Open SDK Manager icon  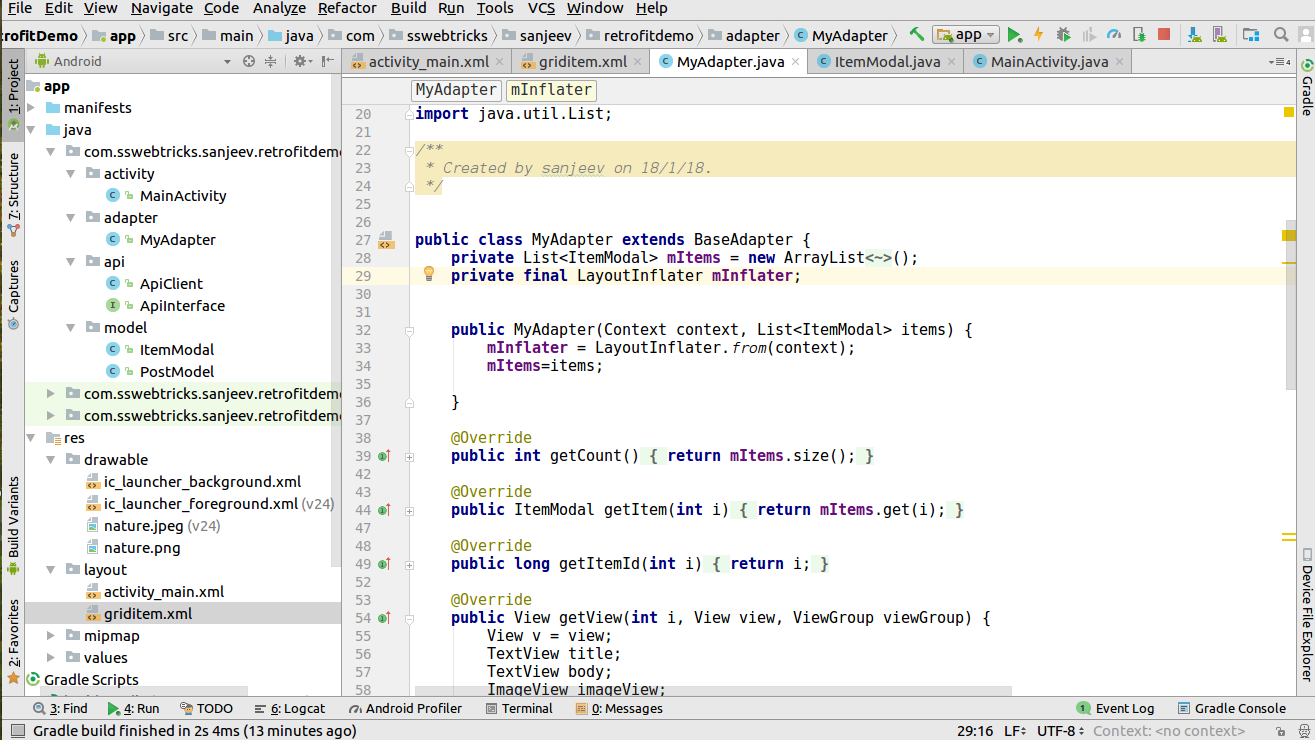(1194, 34)
